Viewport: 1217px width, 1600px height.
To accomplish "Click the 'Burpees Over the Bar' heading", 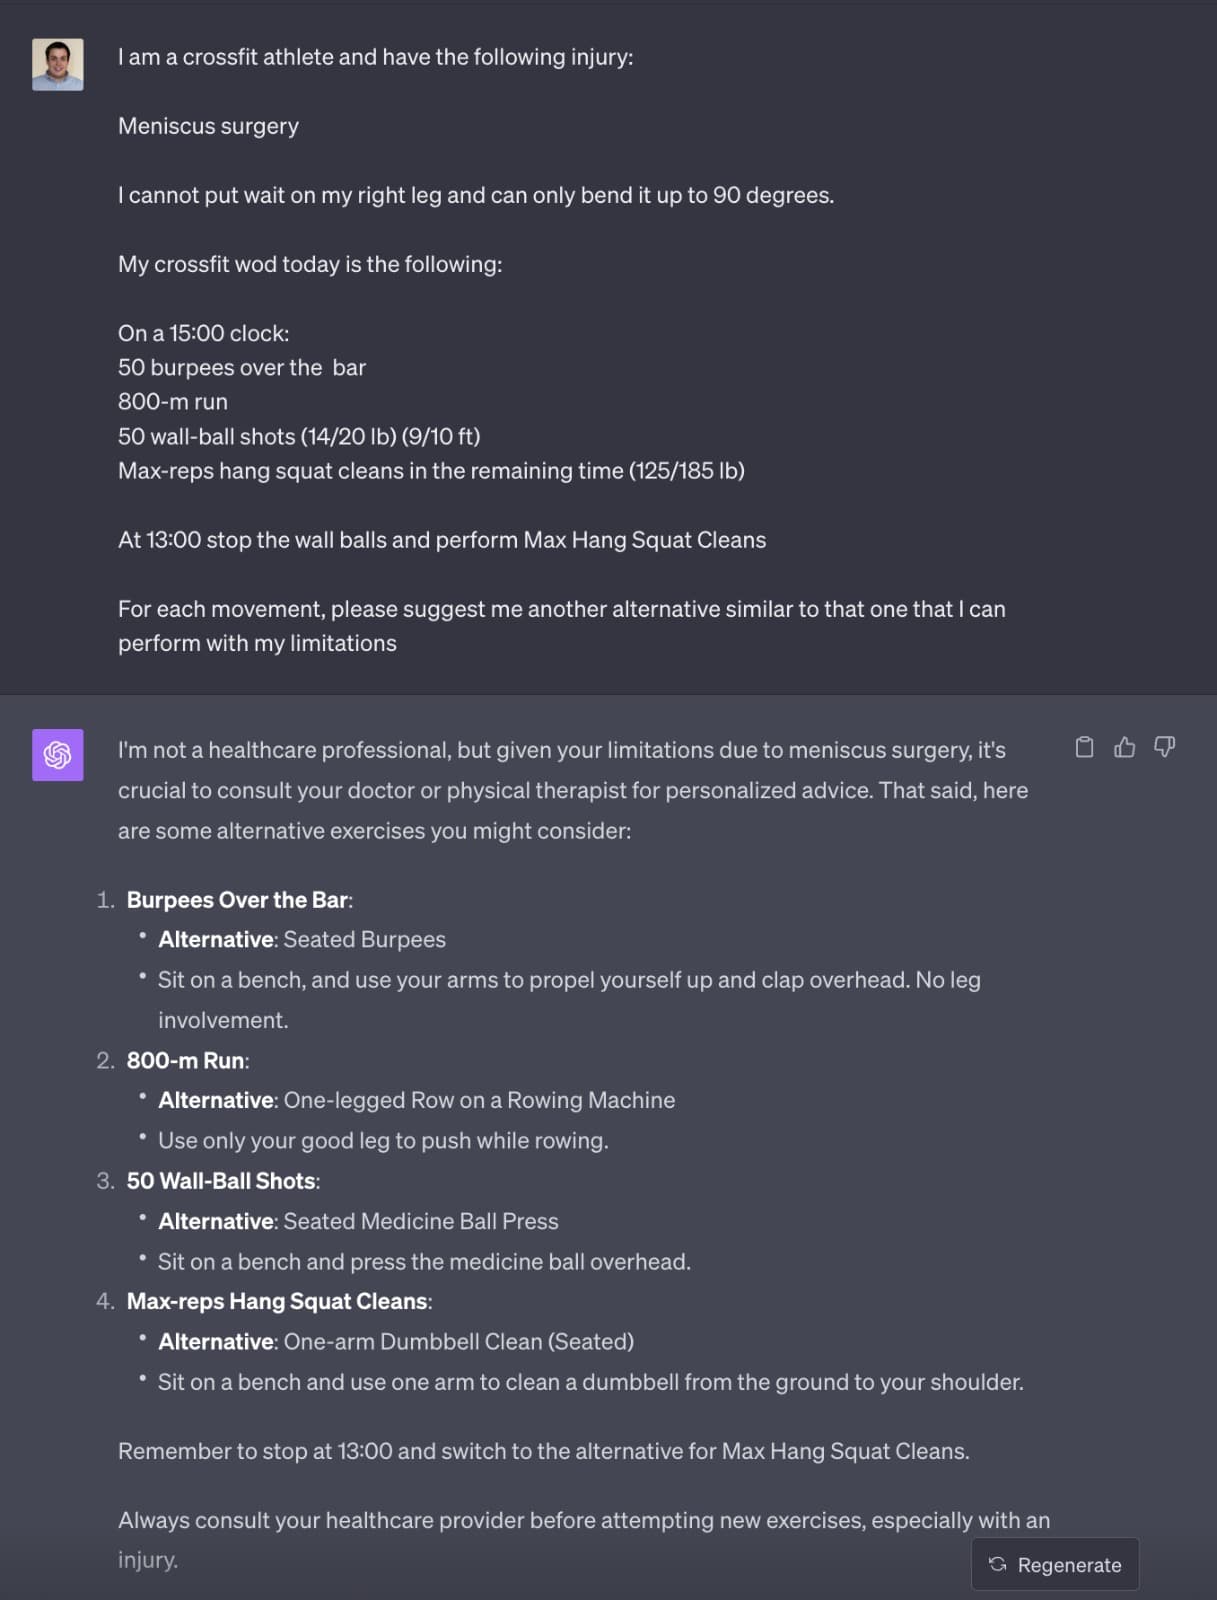I will 238,900.
